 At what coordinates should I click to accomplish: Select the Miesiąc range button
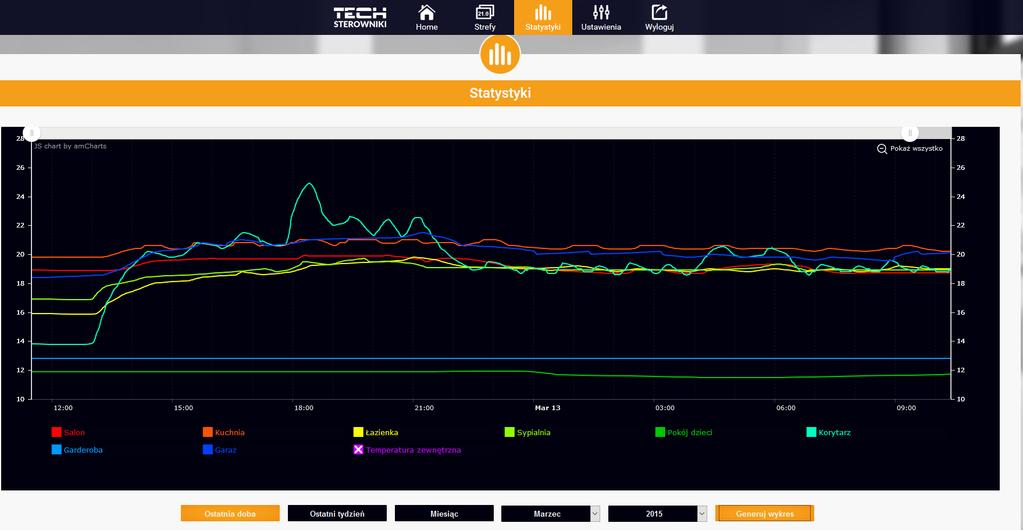pos(444,514)
